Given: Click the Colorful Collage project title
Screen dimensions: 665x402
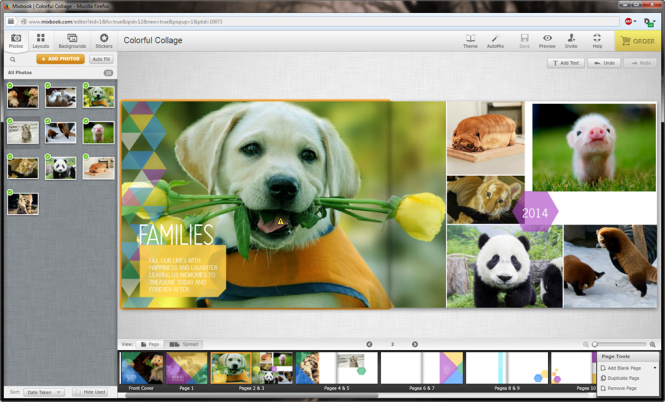Looking at the screenshot, I should 153,40.
